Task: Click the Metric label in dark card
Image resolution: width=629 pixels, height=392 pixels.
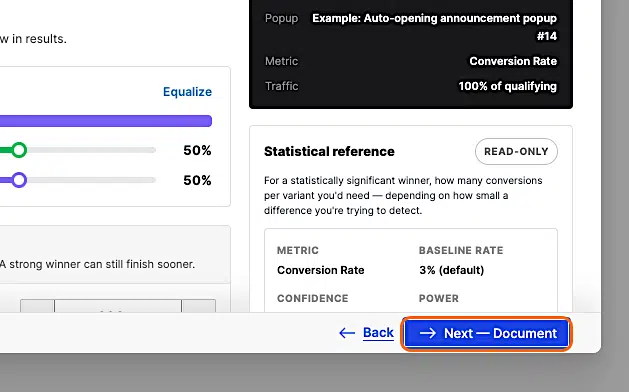Action: pyautogui.click(x=282, y=61)
